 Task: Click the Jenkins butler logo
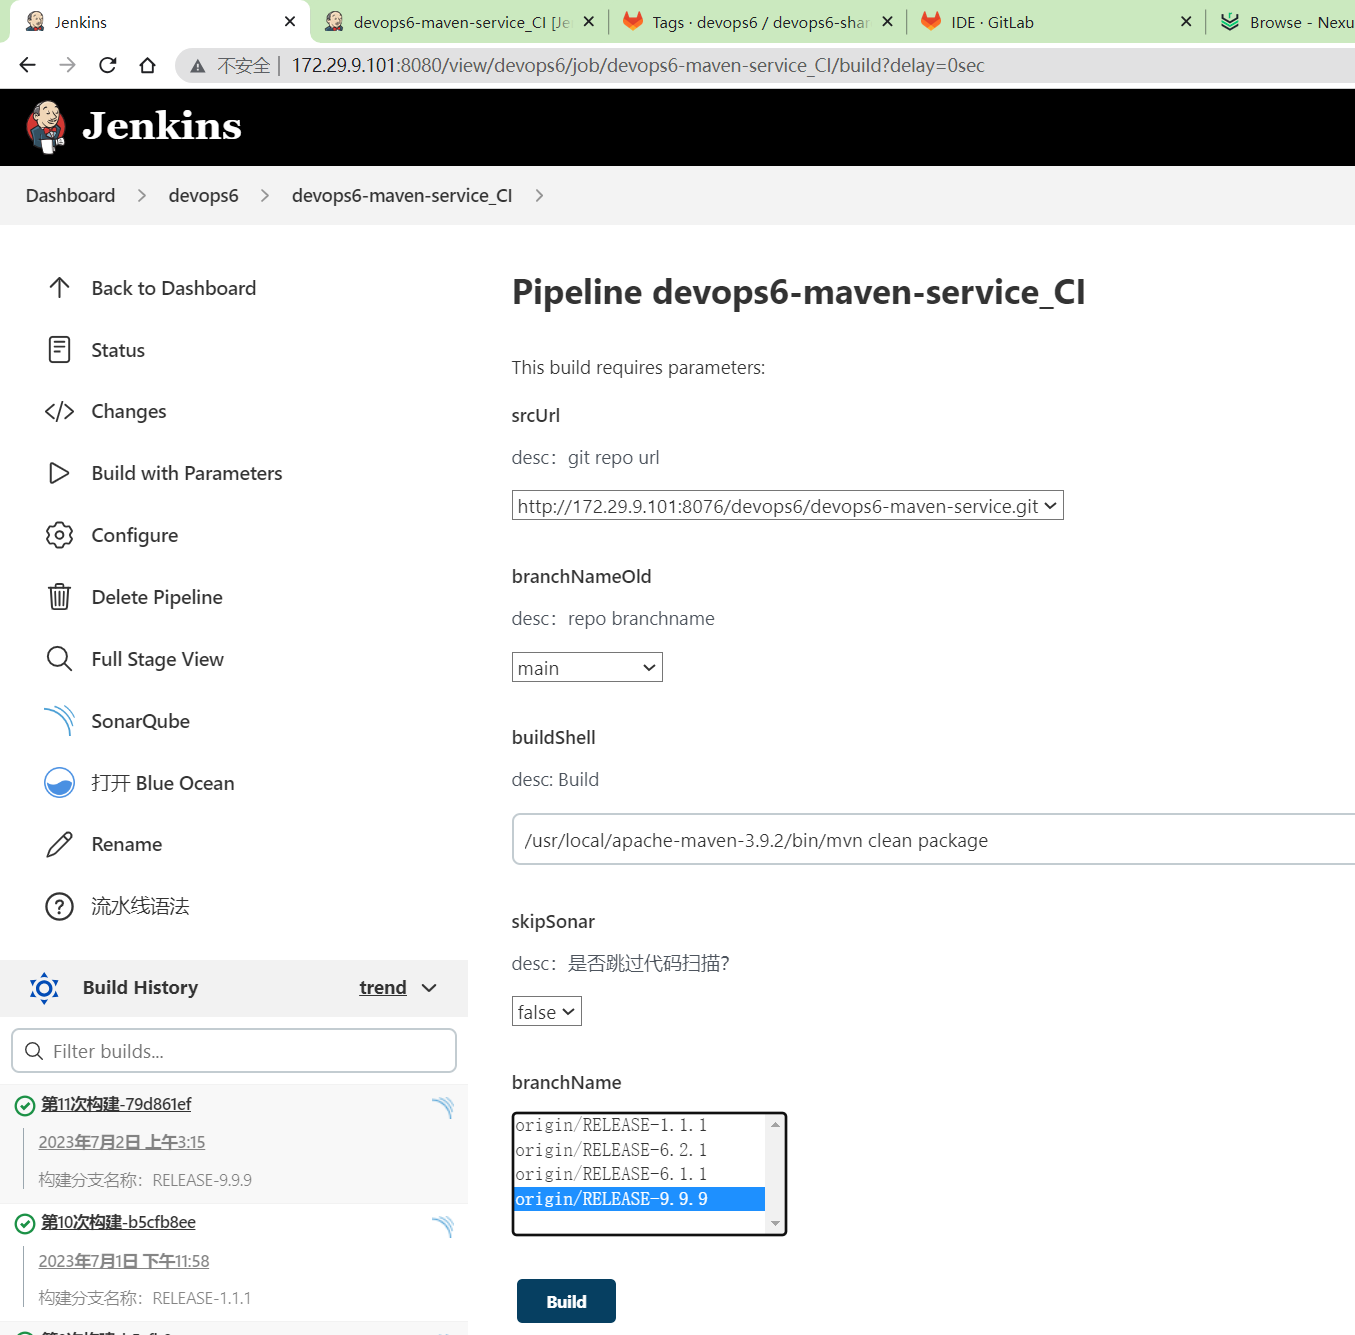[x=46, y=127]
